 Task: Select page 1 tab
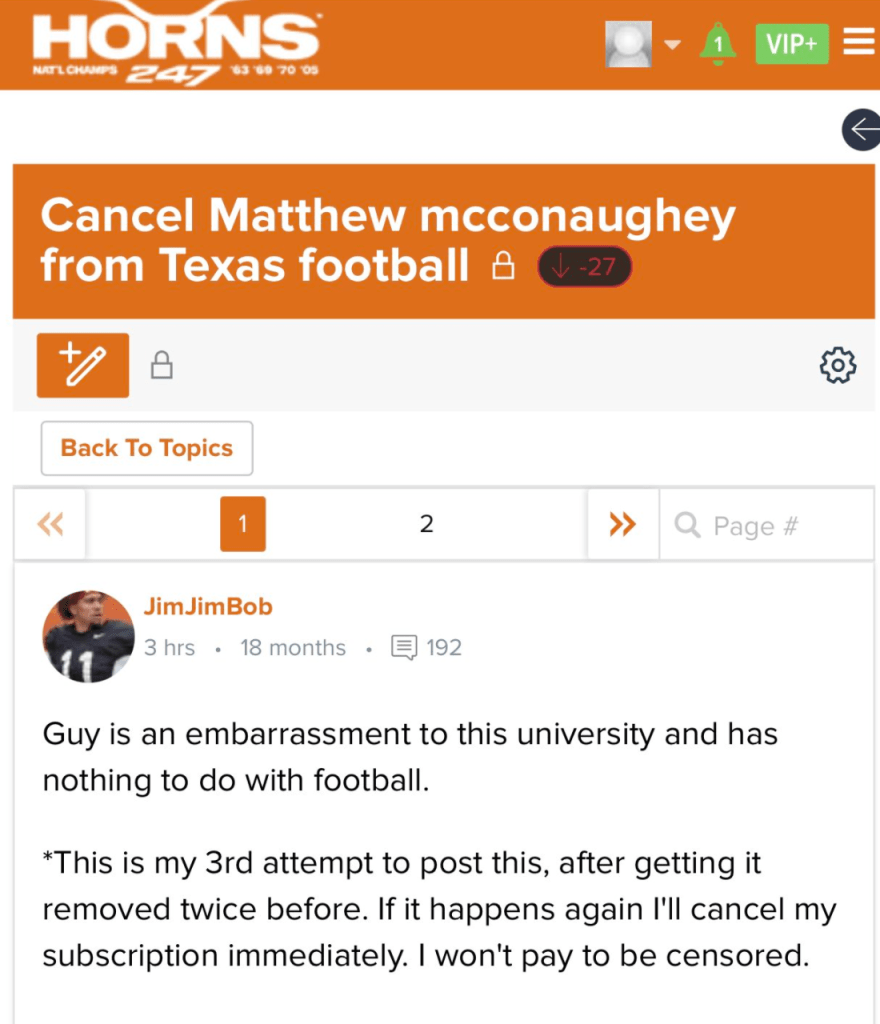[x=243, y=524]
